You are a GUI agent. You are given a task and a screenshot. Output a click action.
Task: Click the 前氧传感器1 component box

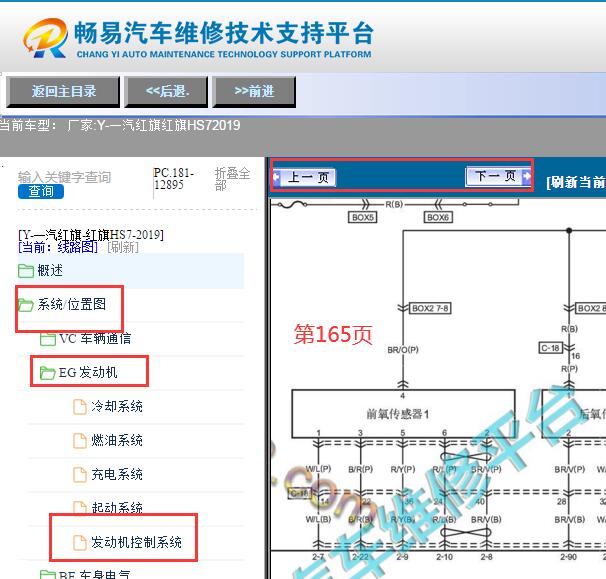click(403, 414)
